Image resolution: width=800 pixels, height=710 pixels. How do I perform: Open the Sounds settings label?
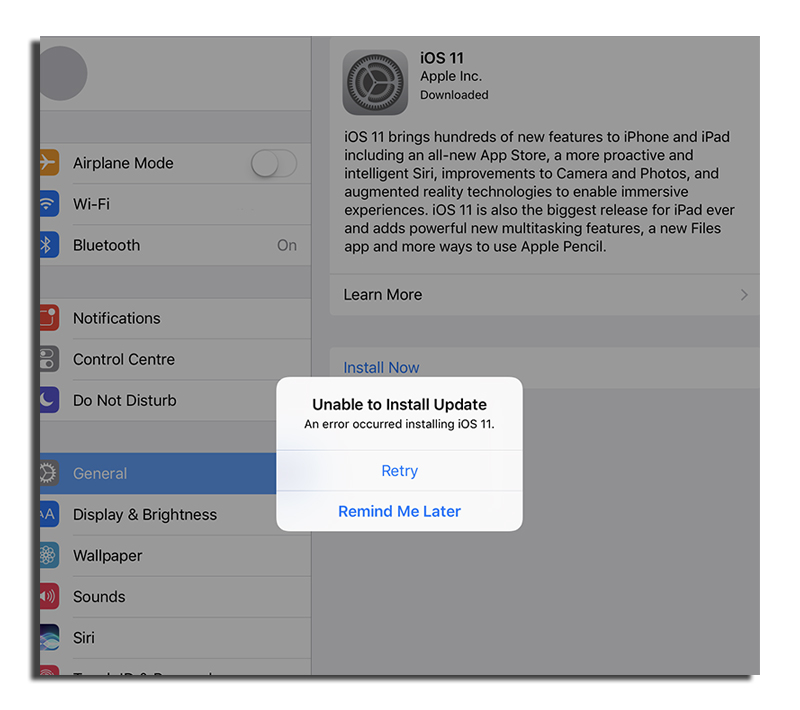coord(99,597)
